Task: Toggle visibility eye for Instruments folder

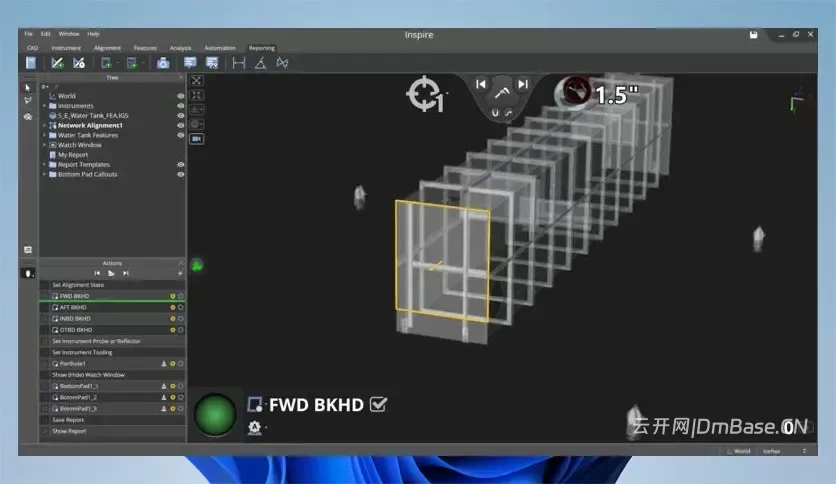Action: click(181, 106)
